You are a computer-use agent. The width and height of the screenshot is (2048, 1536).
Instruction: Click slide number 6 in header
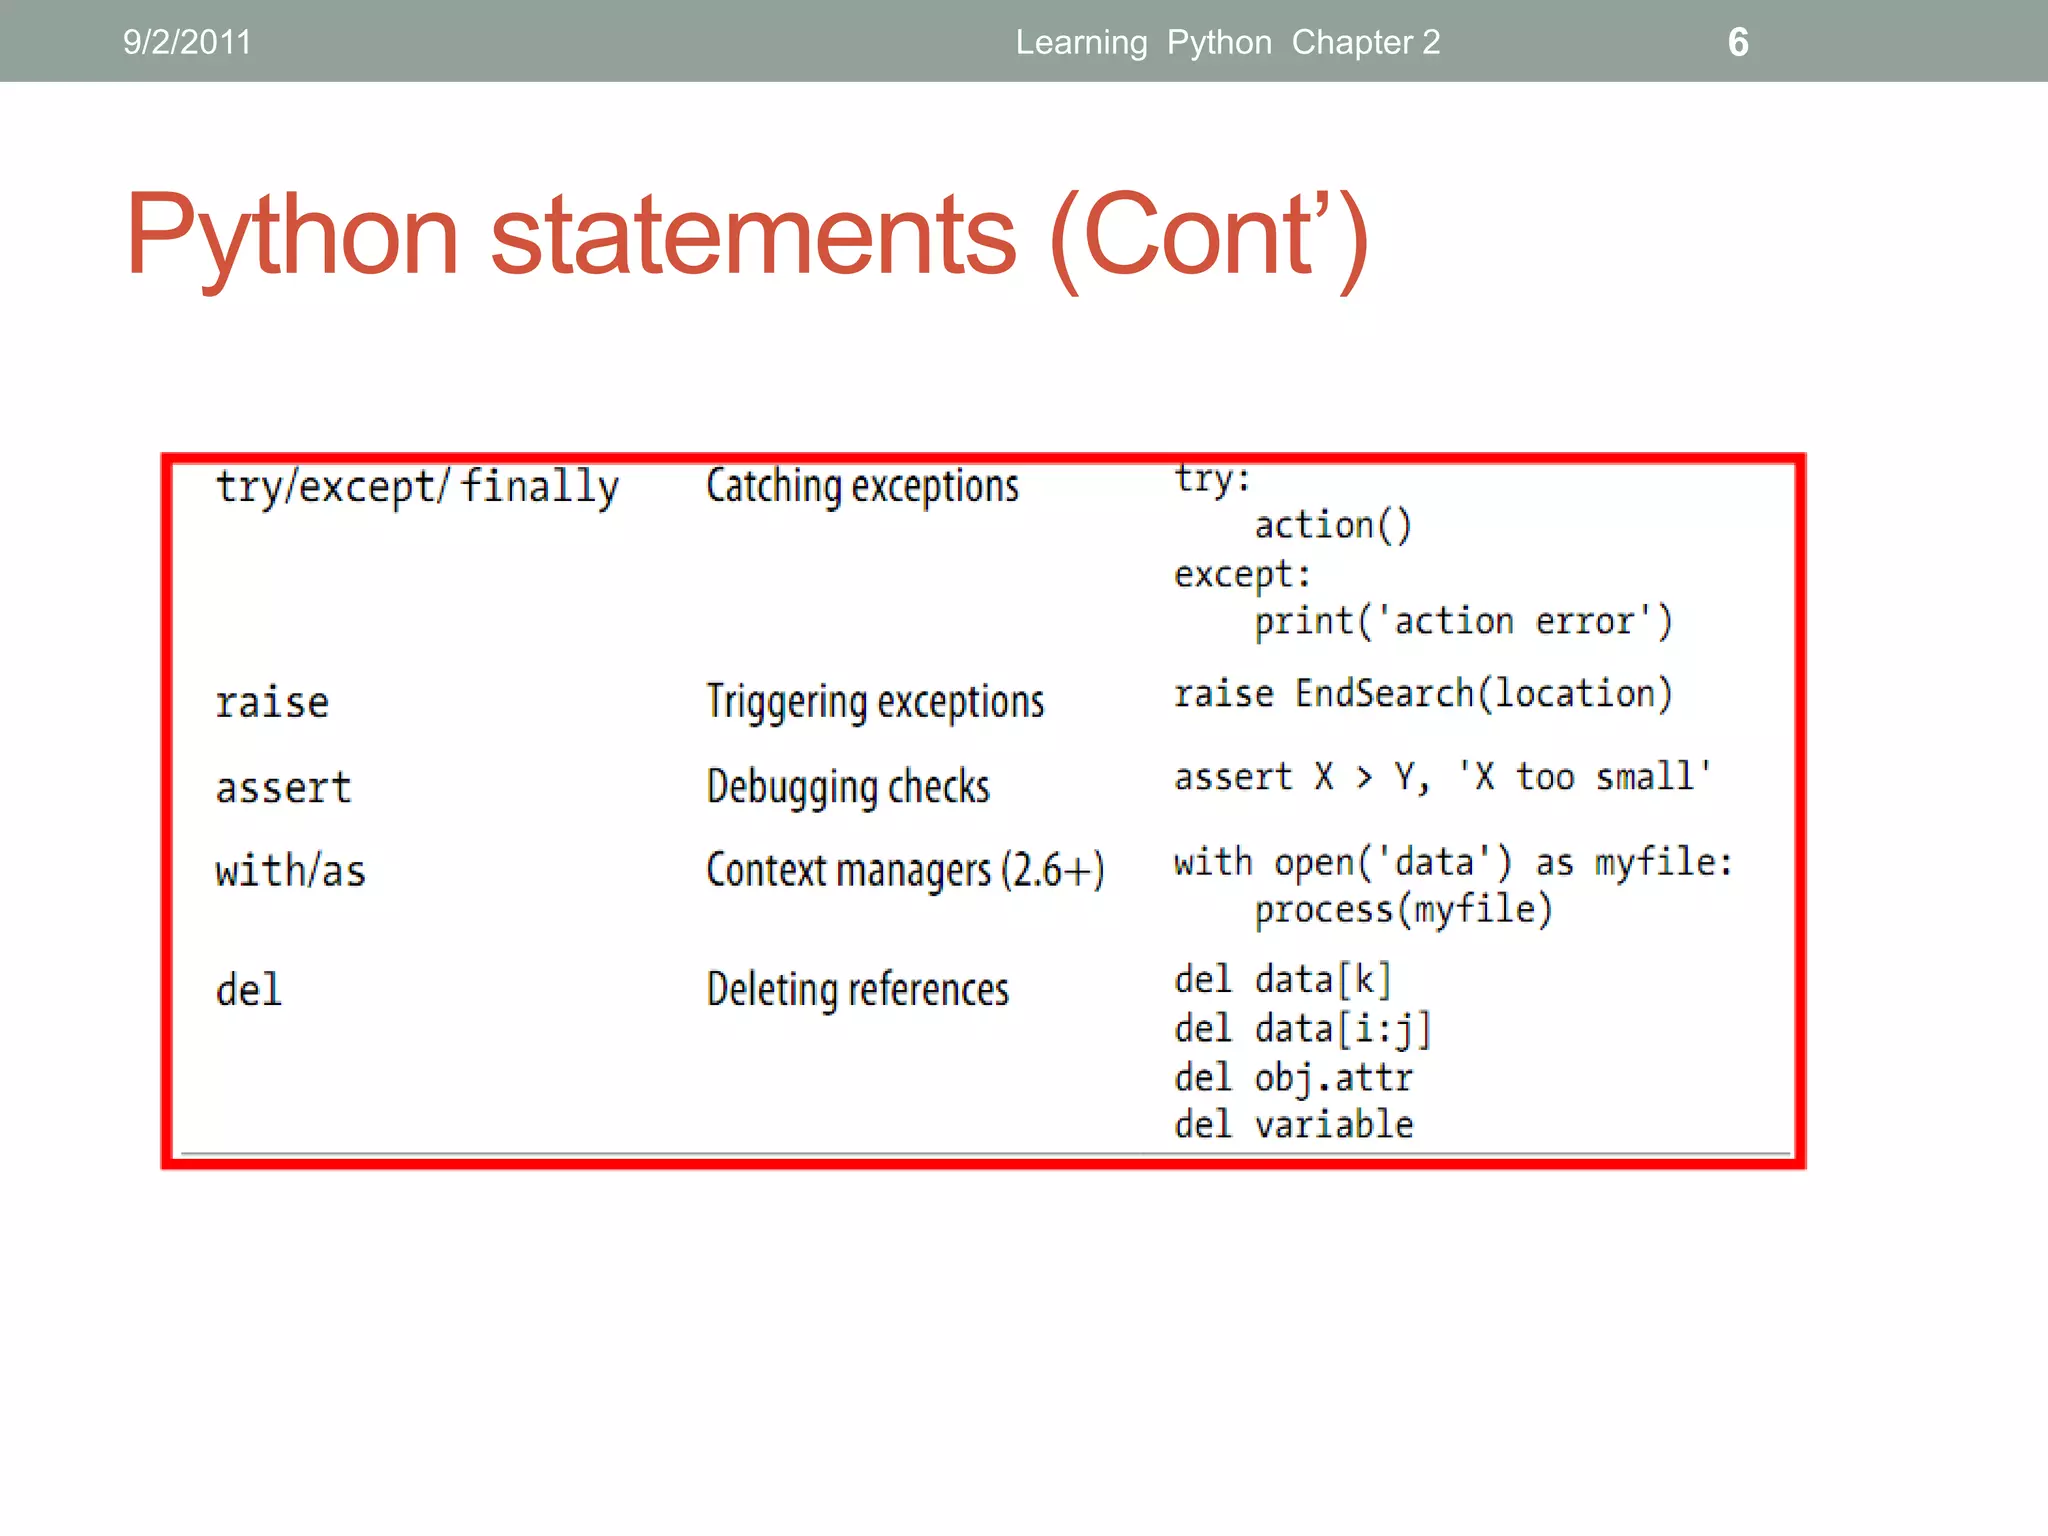[x=1738, y=42]
